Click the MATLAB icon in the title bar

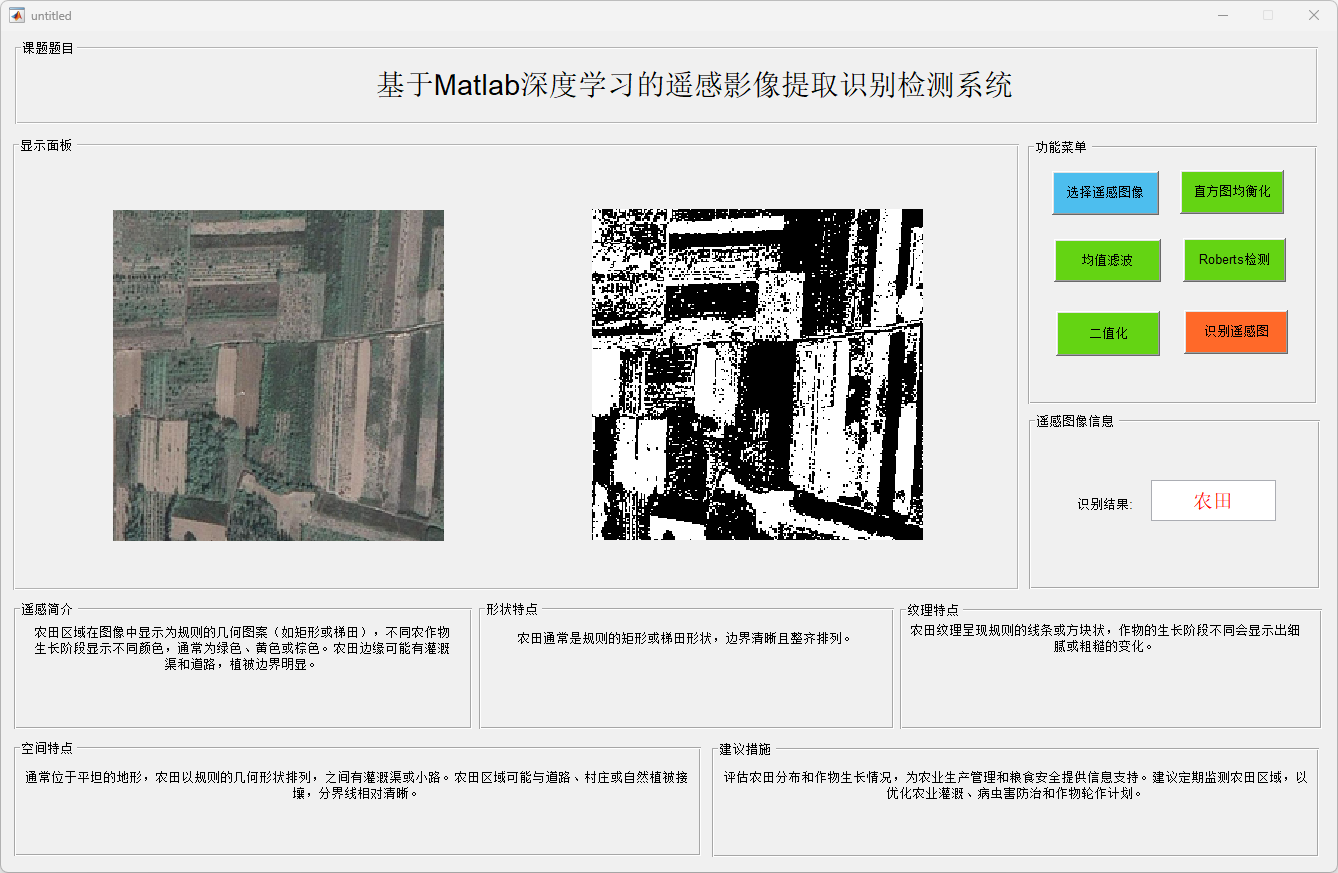[17, 15]
